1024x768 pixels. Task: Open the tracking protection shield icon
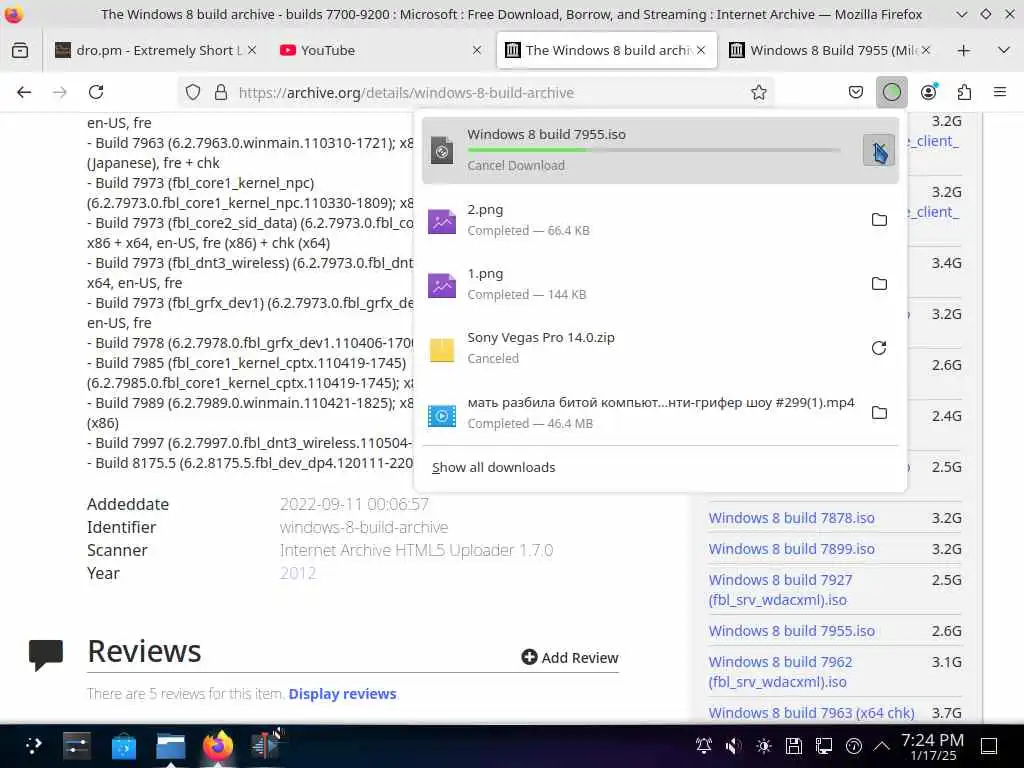(193, 92)
